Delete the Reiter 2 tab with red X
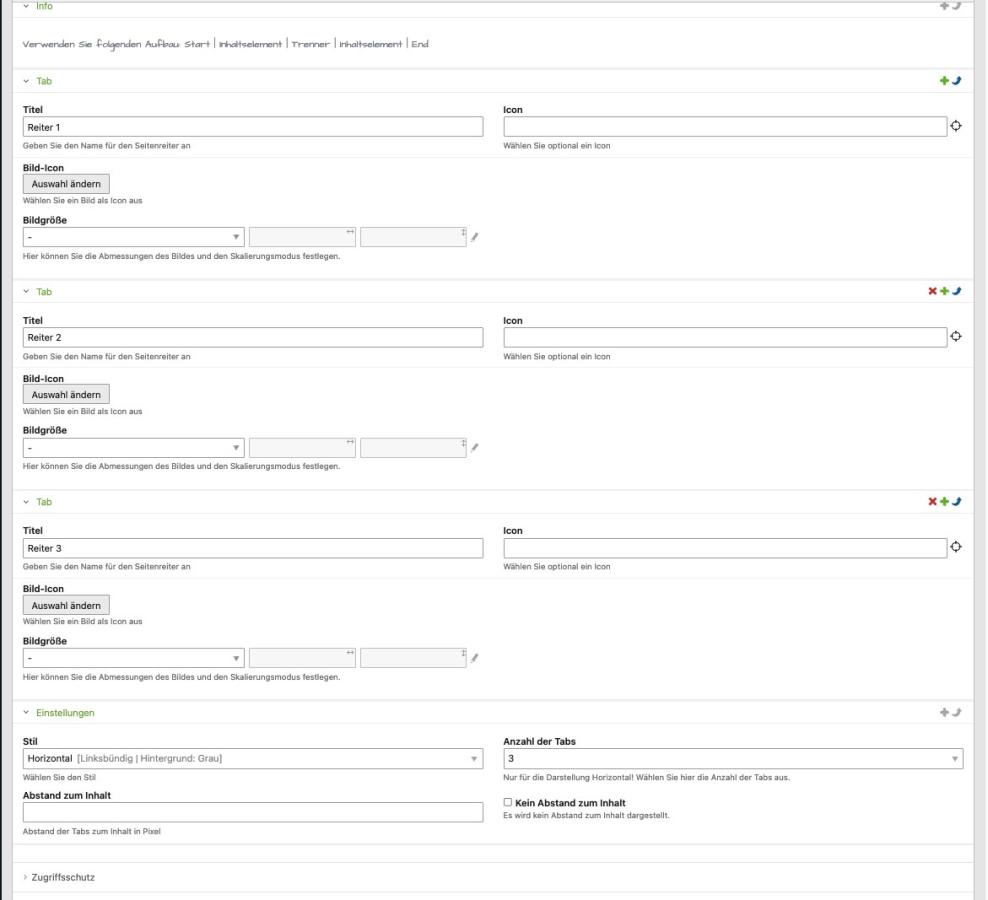This screenshot has width=988, height=900. (933, 291)
